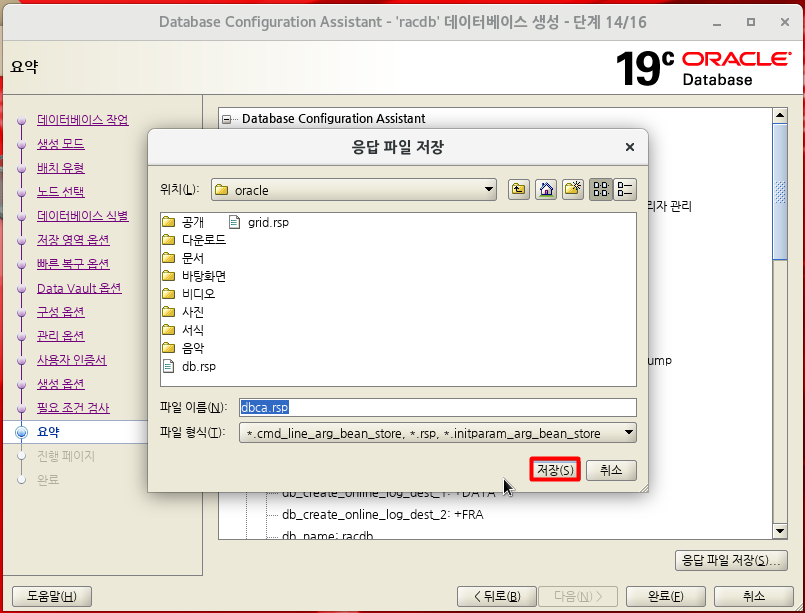805x613 pixels.
Task: Open the 빠른 복구 옵션 step link
Action: click(x=73, y=264)
